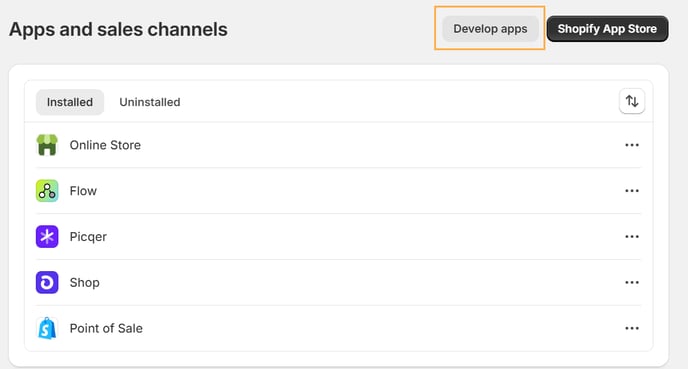Open the sort order arrows button

click(x=632, y=101)
